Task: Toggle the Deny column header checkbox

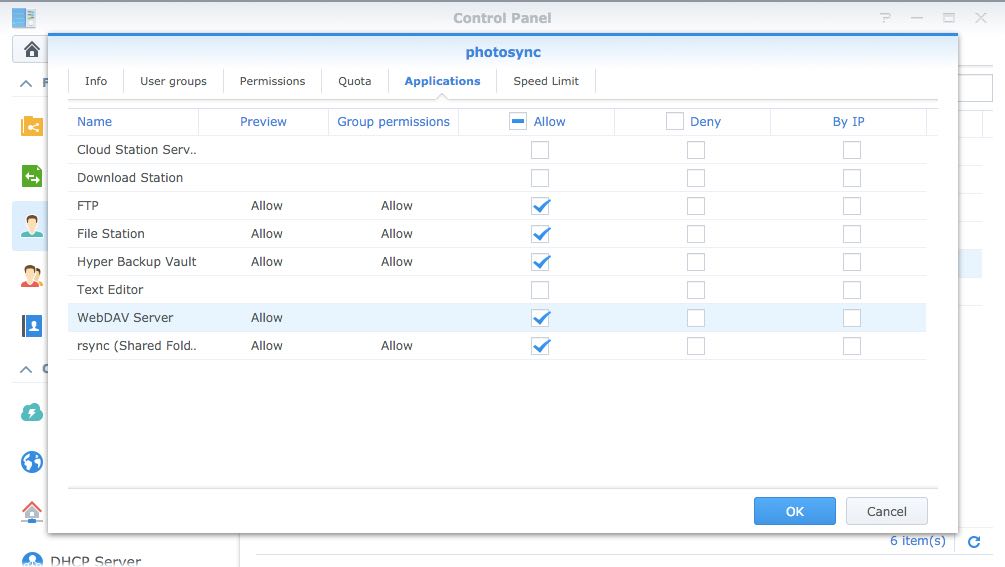Action: point(674,121)
